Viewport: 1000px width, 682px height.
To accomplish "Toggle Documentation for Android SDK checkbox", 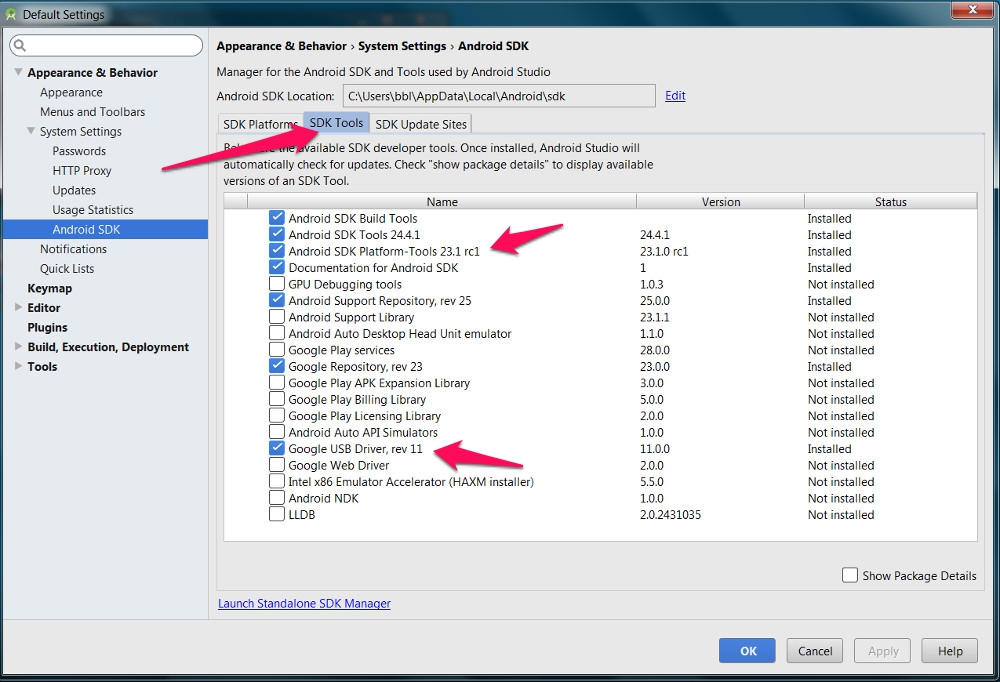I will coord(277,267).
